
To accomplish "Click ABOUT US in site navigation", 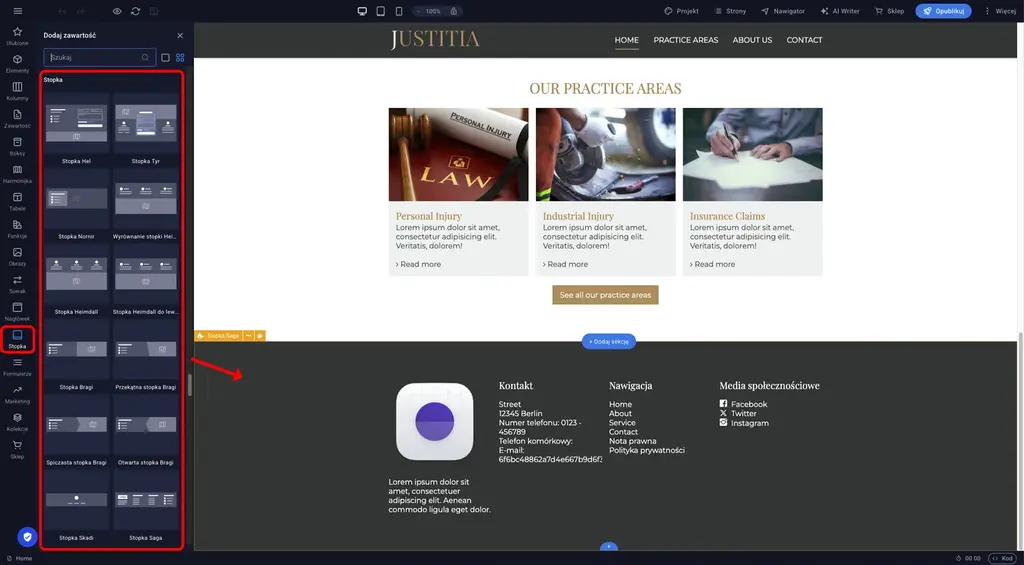I will 752,40.
